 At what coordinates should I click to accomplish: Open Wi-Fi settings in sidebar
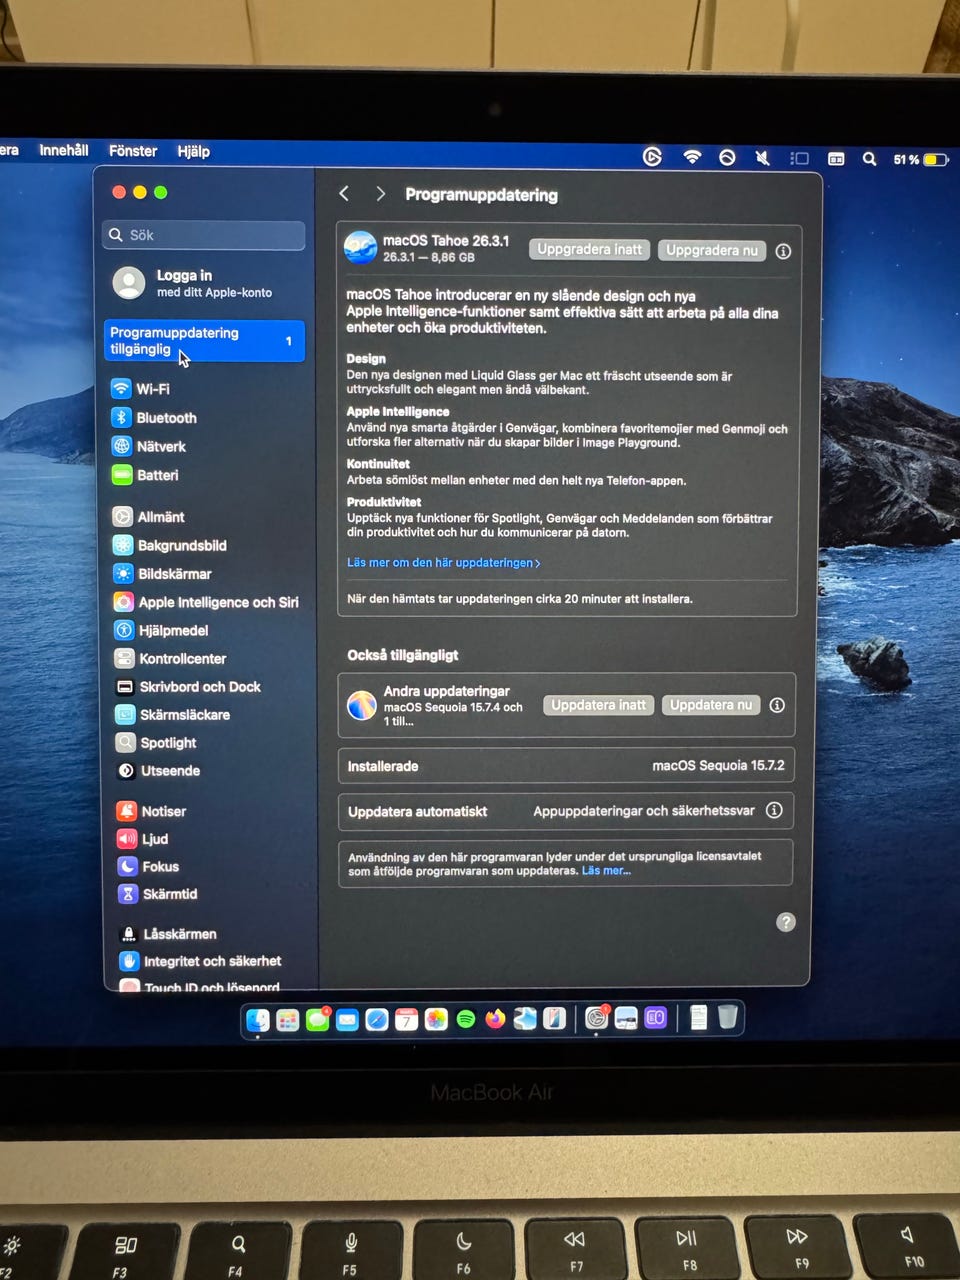pos(152,389)
